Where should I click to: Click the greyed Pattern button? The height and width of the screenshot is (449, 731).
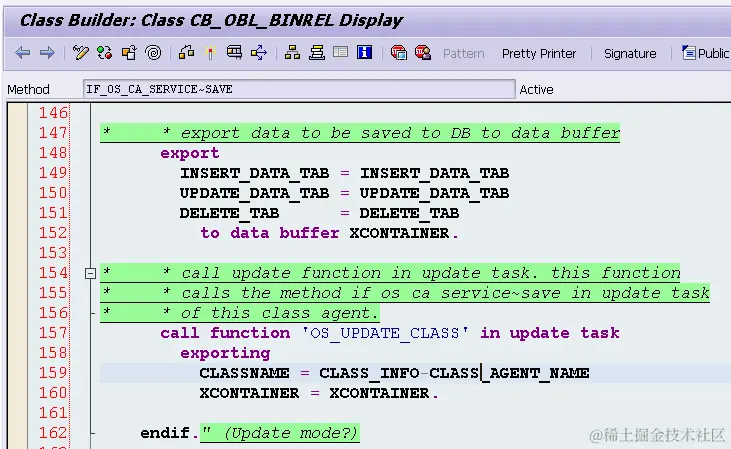pos(463,54)
